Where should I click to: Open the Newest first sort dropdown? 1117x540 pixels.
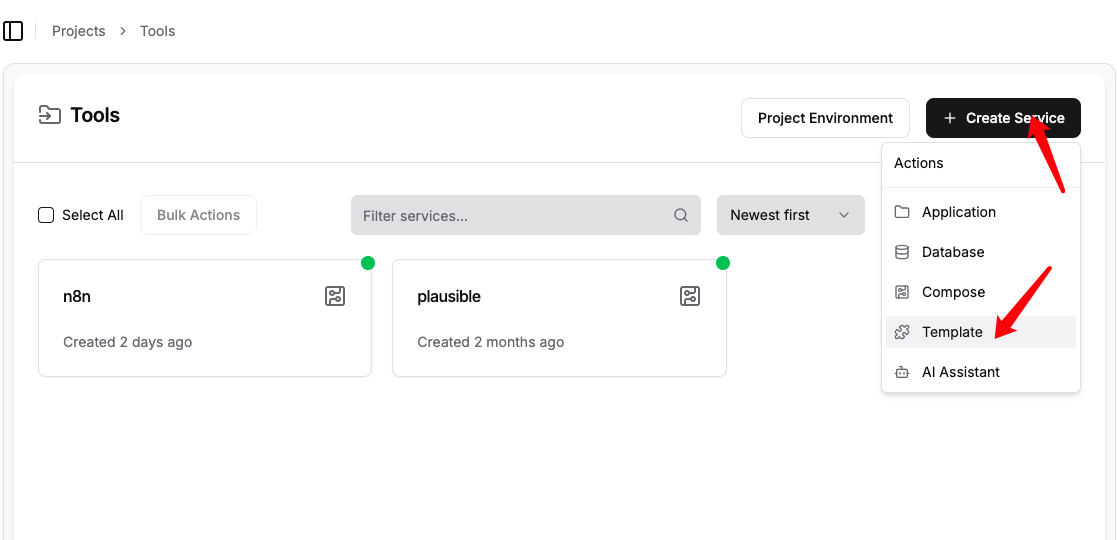point(780,215)
